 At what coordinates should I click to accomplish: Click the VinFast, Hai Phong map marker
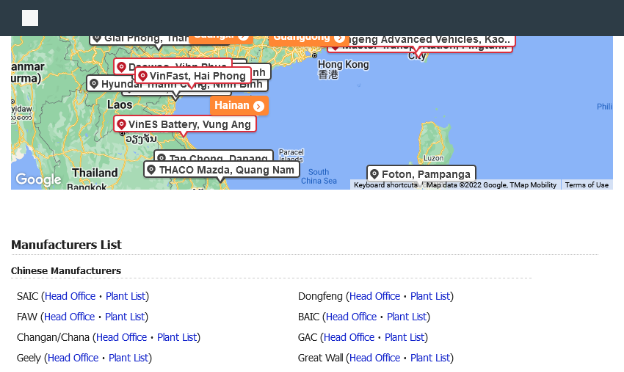(193, 76)
